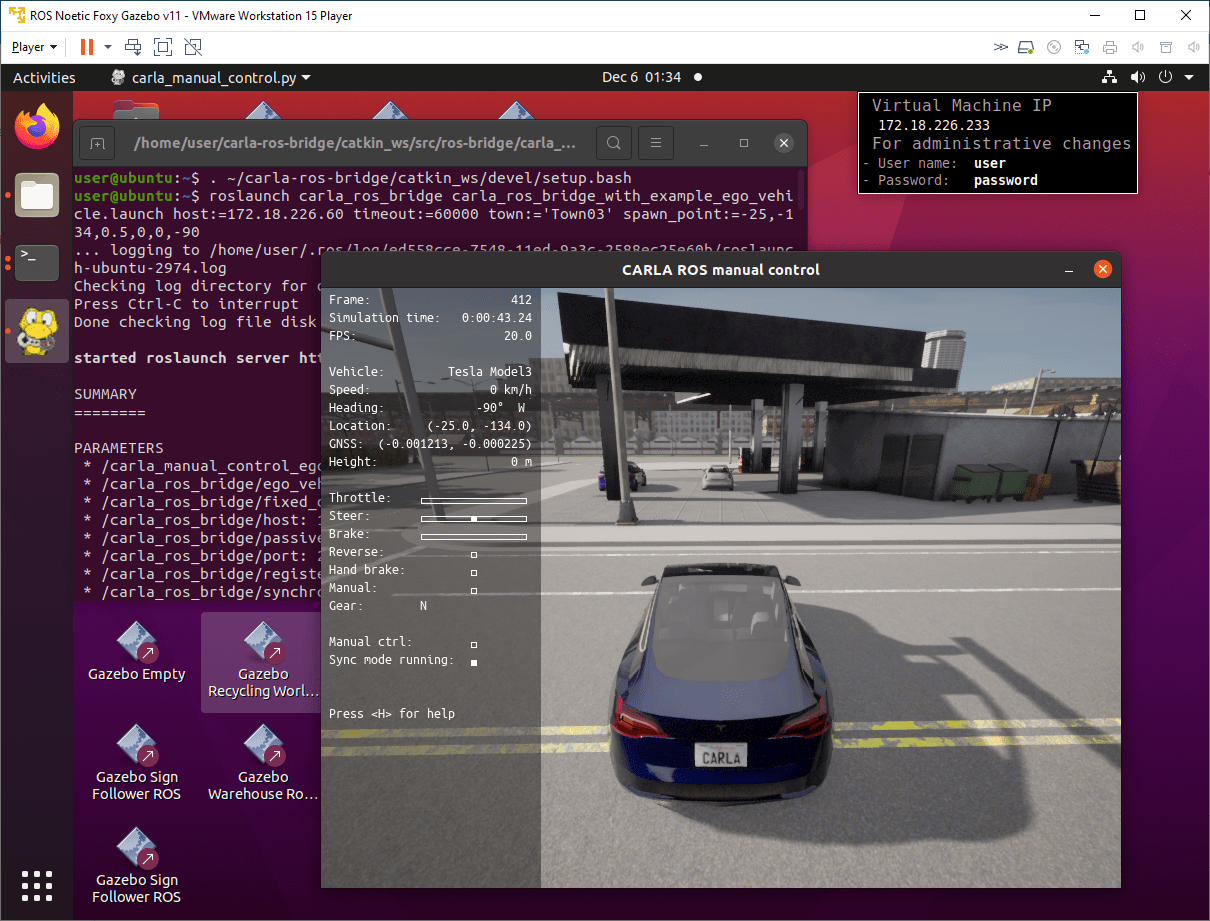This screenshot has height=921, width=1210.
Task: Enter VMware full screen mode
Action: (163, 47)
